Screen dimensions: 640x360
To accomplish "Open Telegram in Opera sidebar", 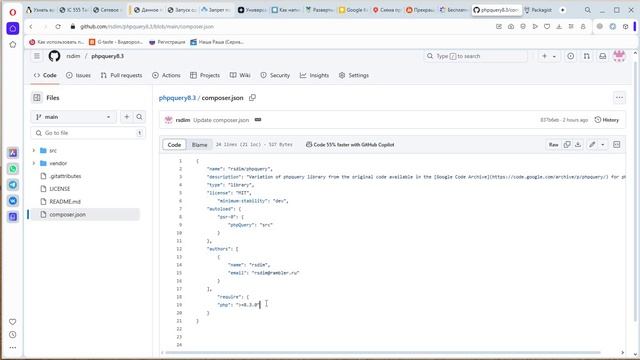I will [x=13, y=184].
